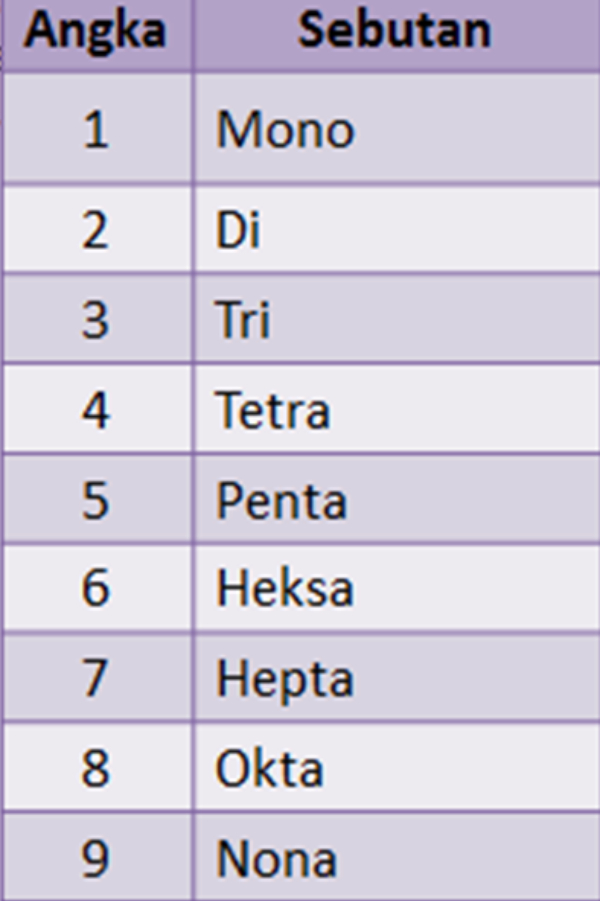This screenshot has height=901, width=600.
Task: Select the cell with number 8
Action: (x=97, y=767)
